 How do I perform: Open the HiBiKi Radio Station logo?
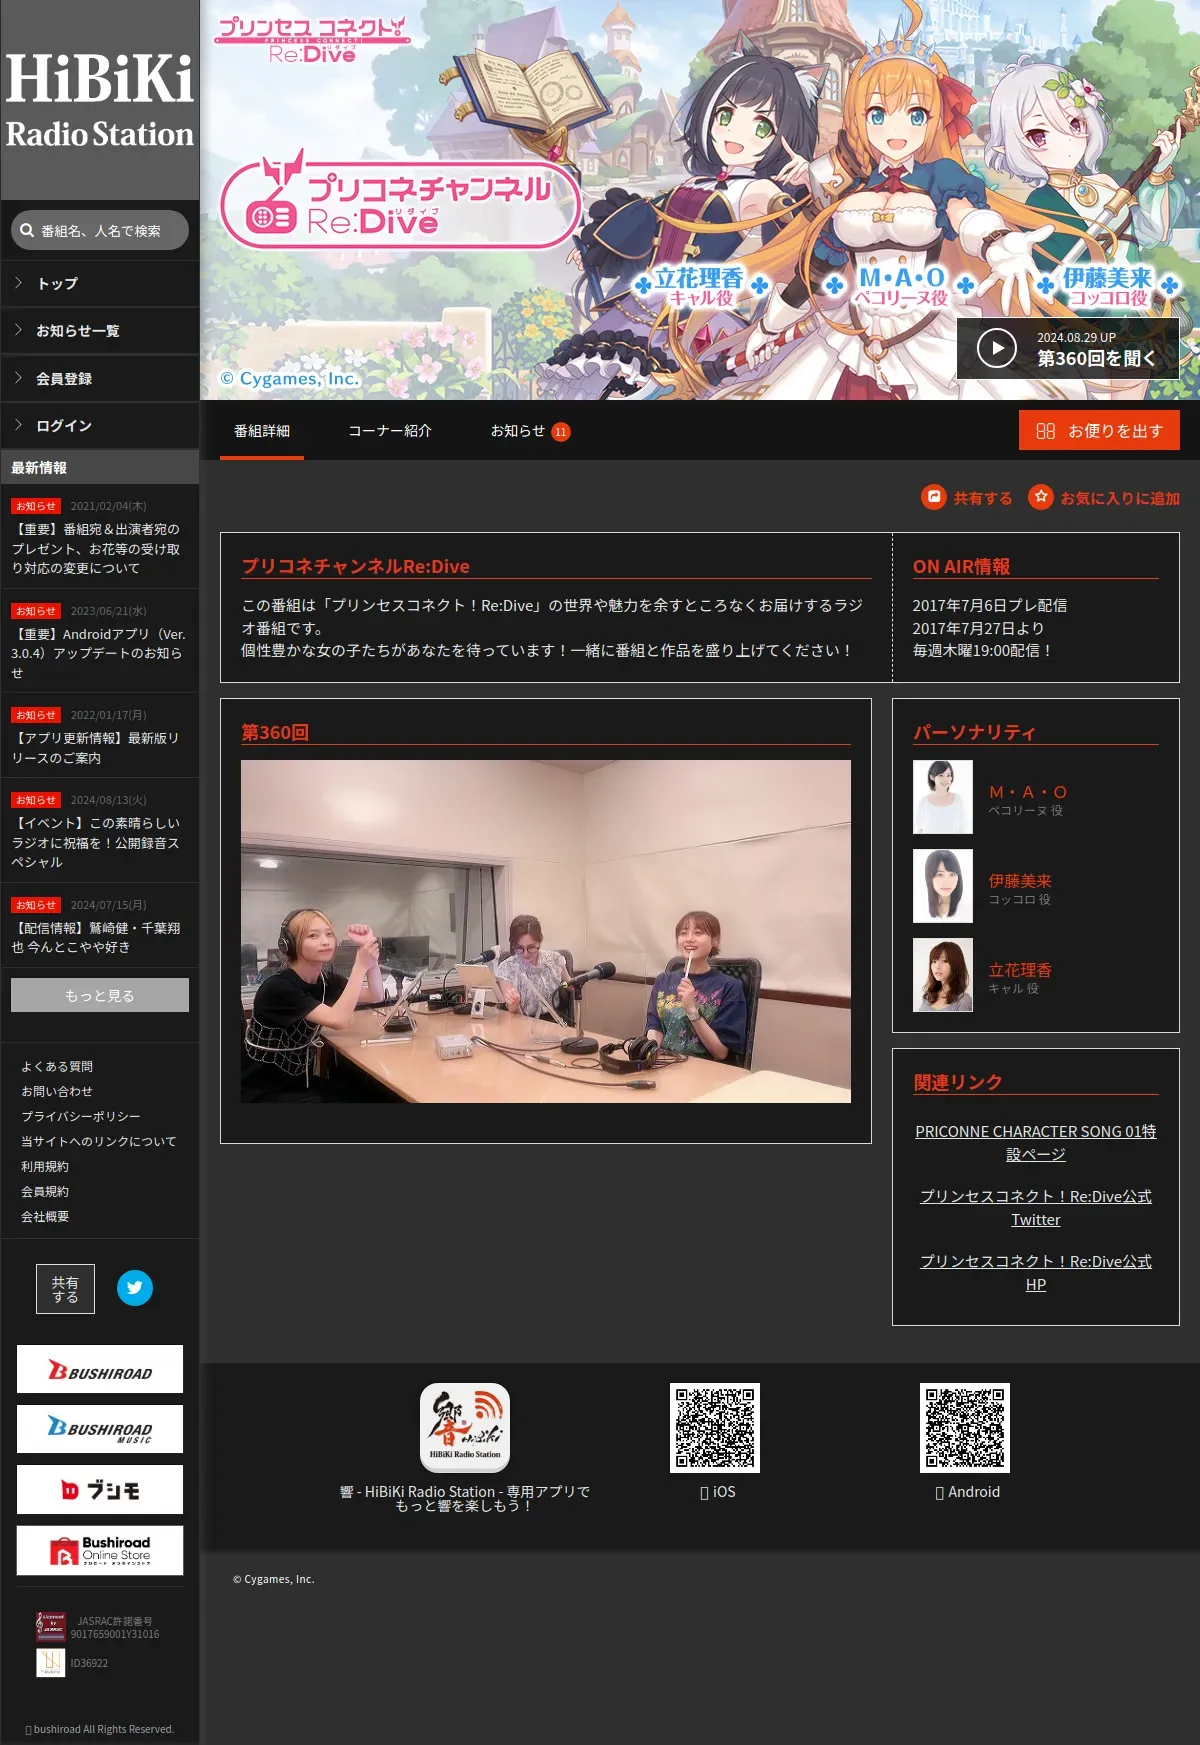100,100
